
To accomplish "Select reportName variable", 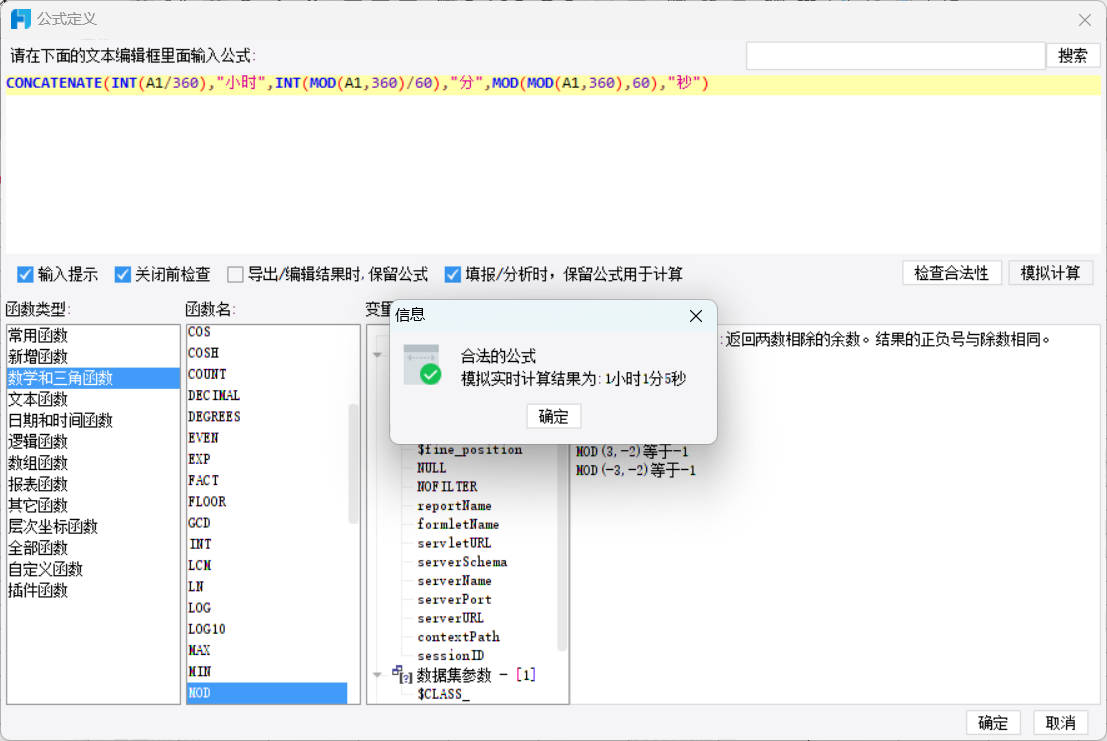I will (454, 505).
